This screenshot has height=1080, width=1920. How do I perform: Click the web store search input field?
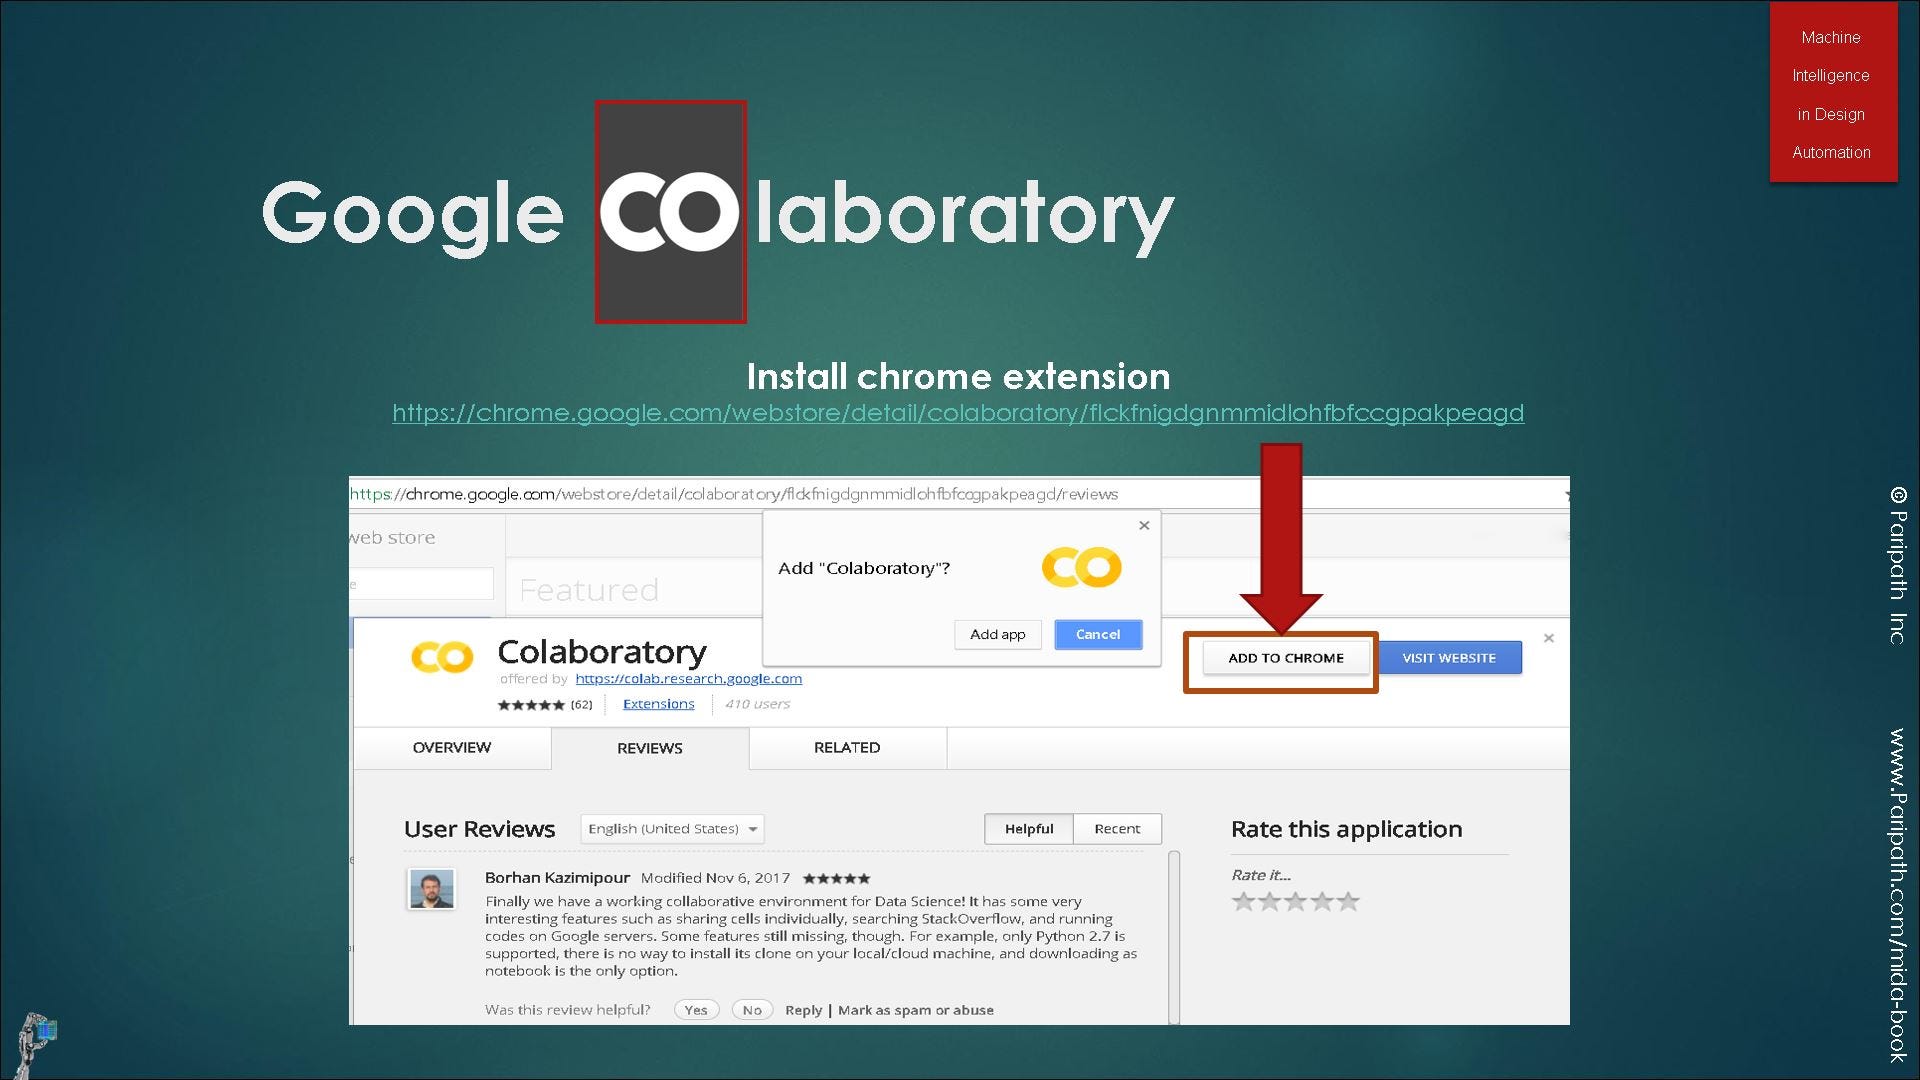422,584
